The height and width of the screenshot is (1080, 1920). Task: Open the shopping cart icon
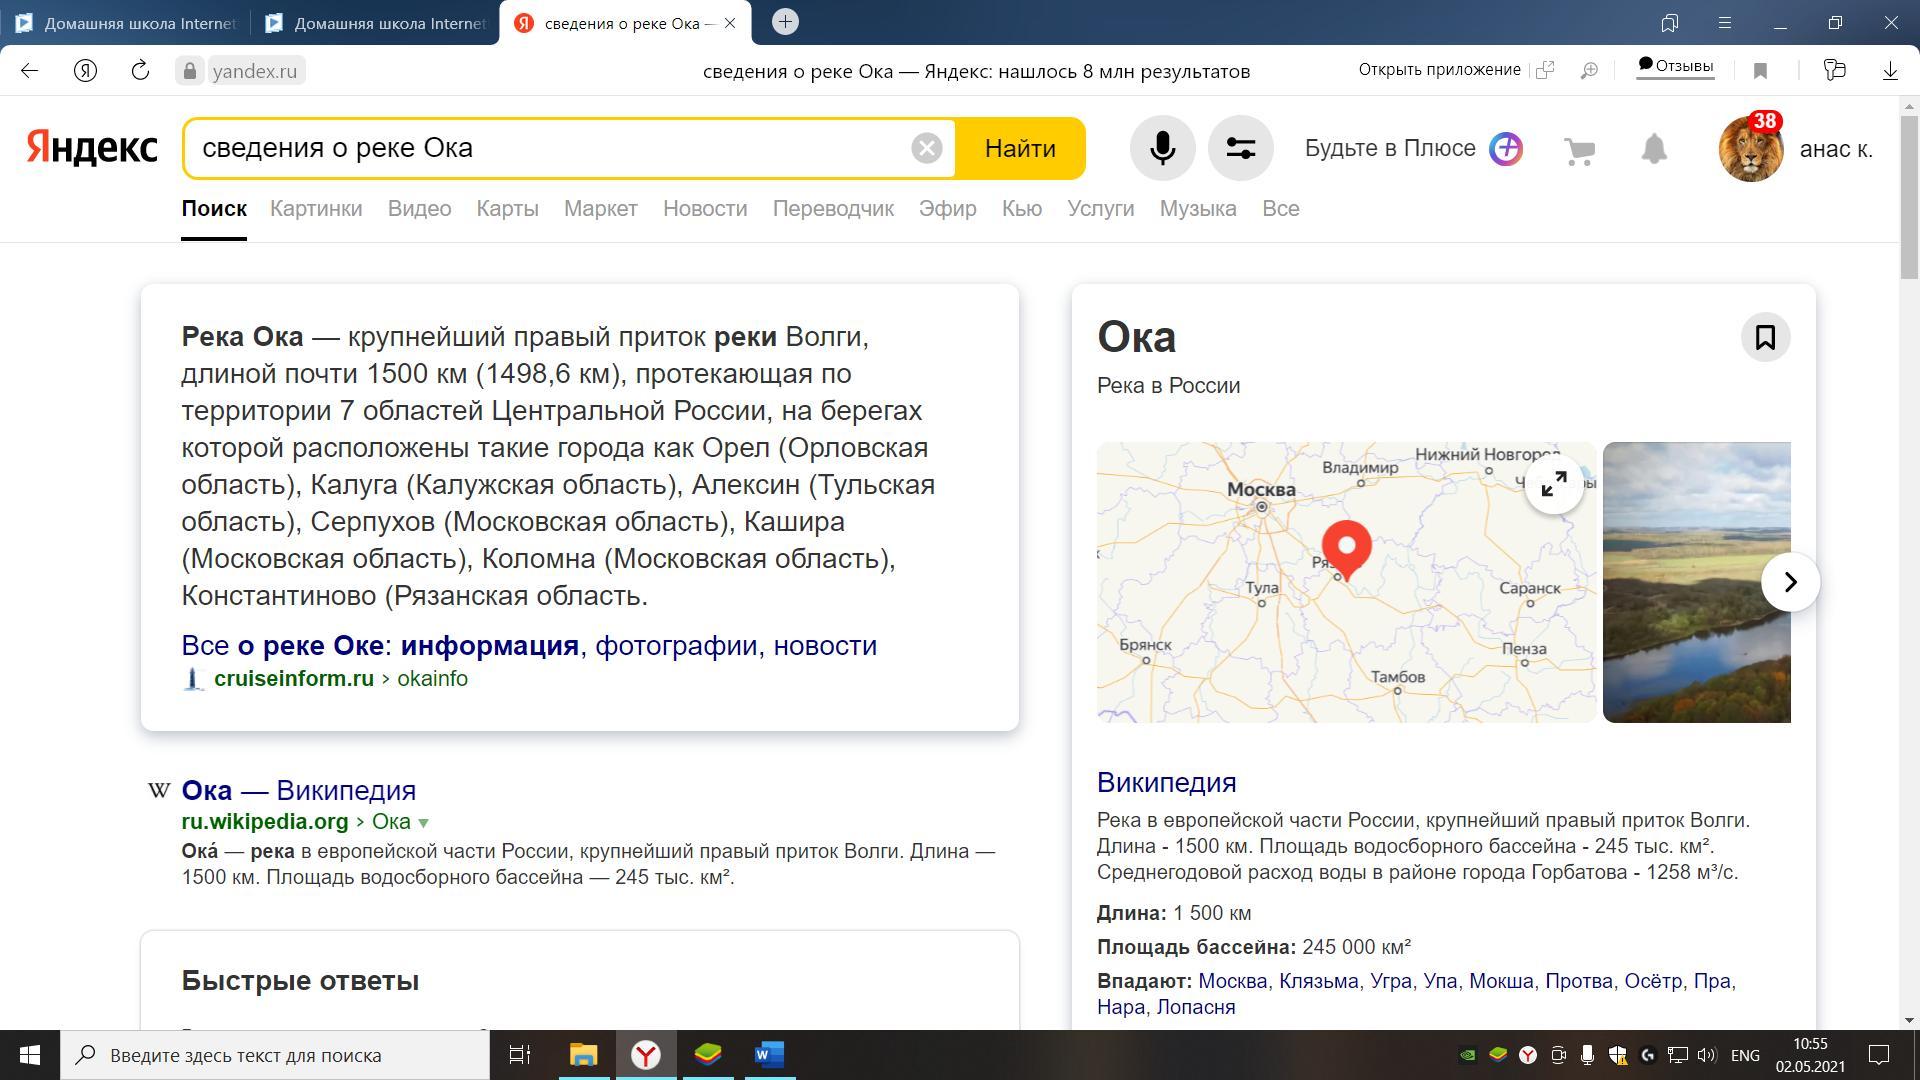[x=1579, y=151]
